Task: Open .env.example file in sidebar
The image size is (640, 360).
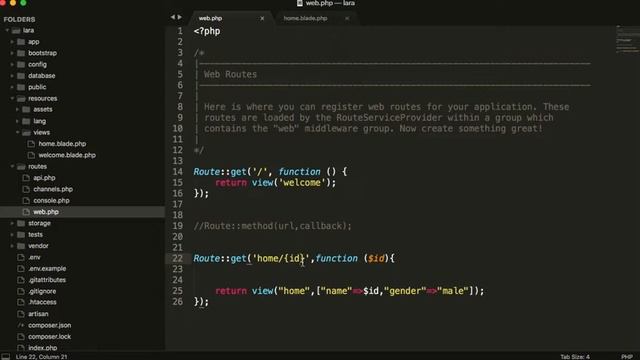Action: [47, 269]
